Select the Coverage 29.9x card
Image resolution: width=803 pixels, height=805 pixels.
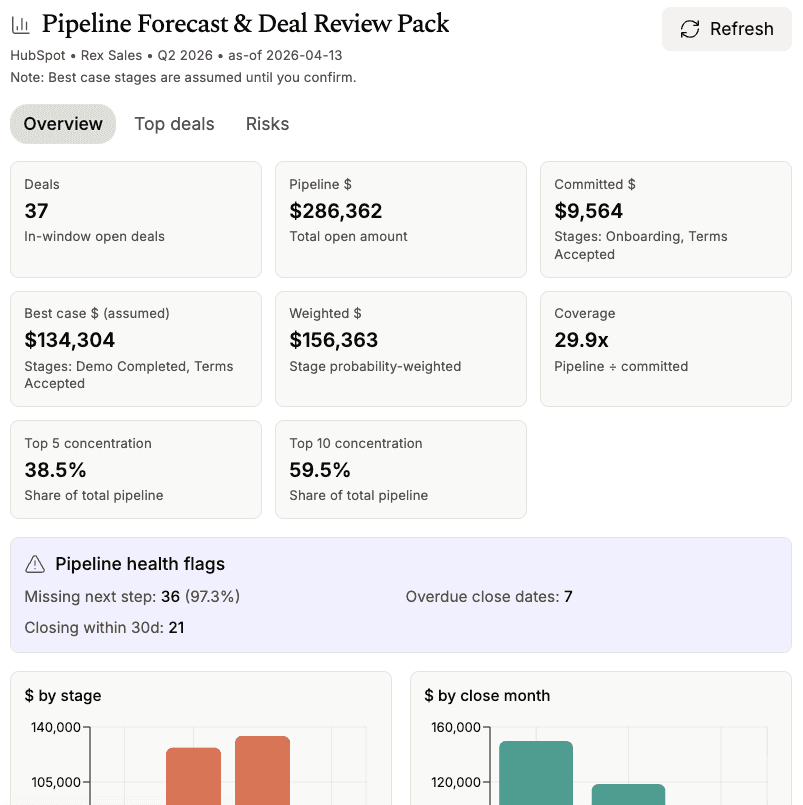pyautogui.click(x=665, y=349)
